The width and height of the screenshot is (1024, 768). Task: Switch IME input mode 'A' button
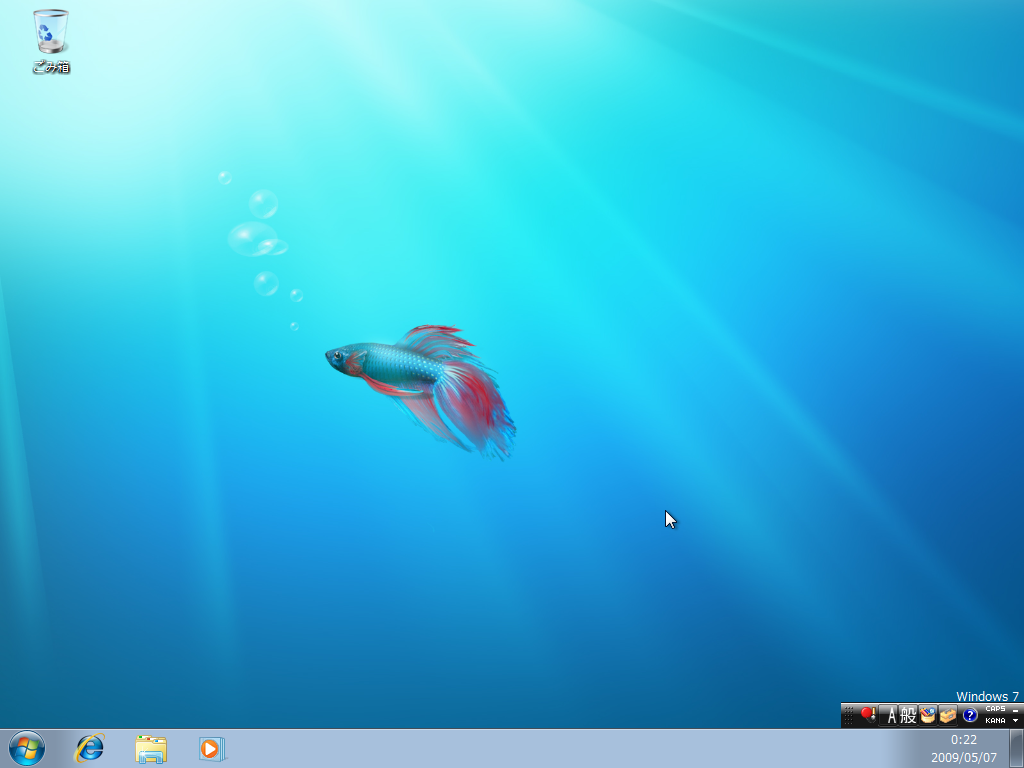(x=889, y=716)
